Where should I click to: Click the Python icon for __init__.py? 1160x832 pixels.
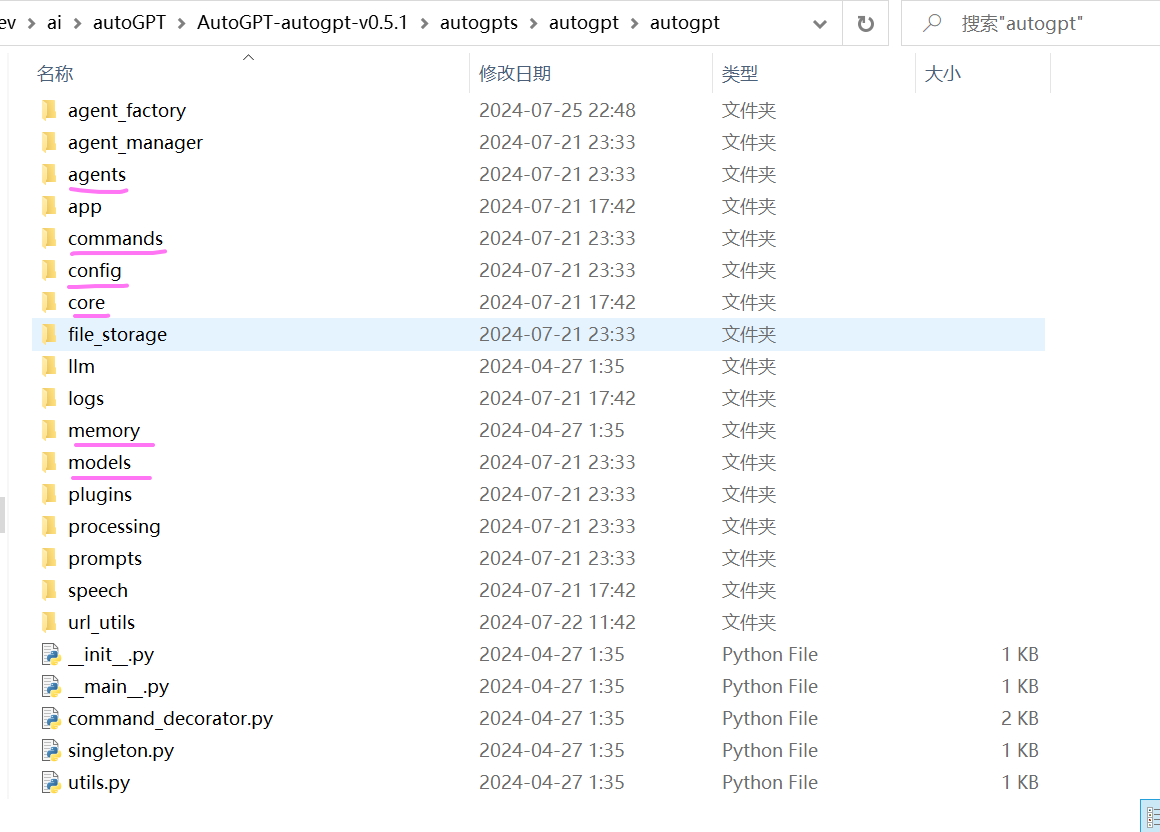[51, 654]
